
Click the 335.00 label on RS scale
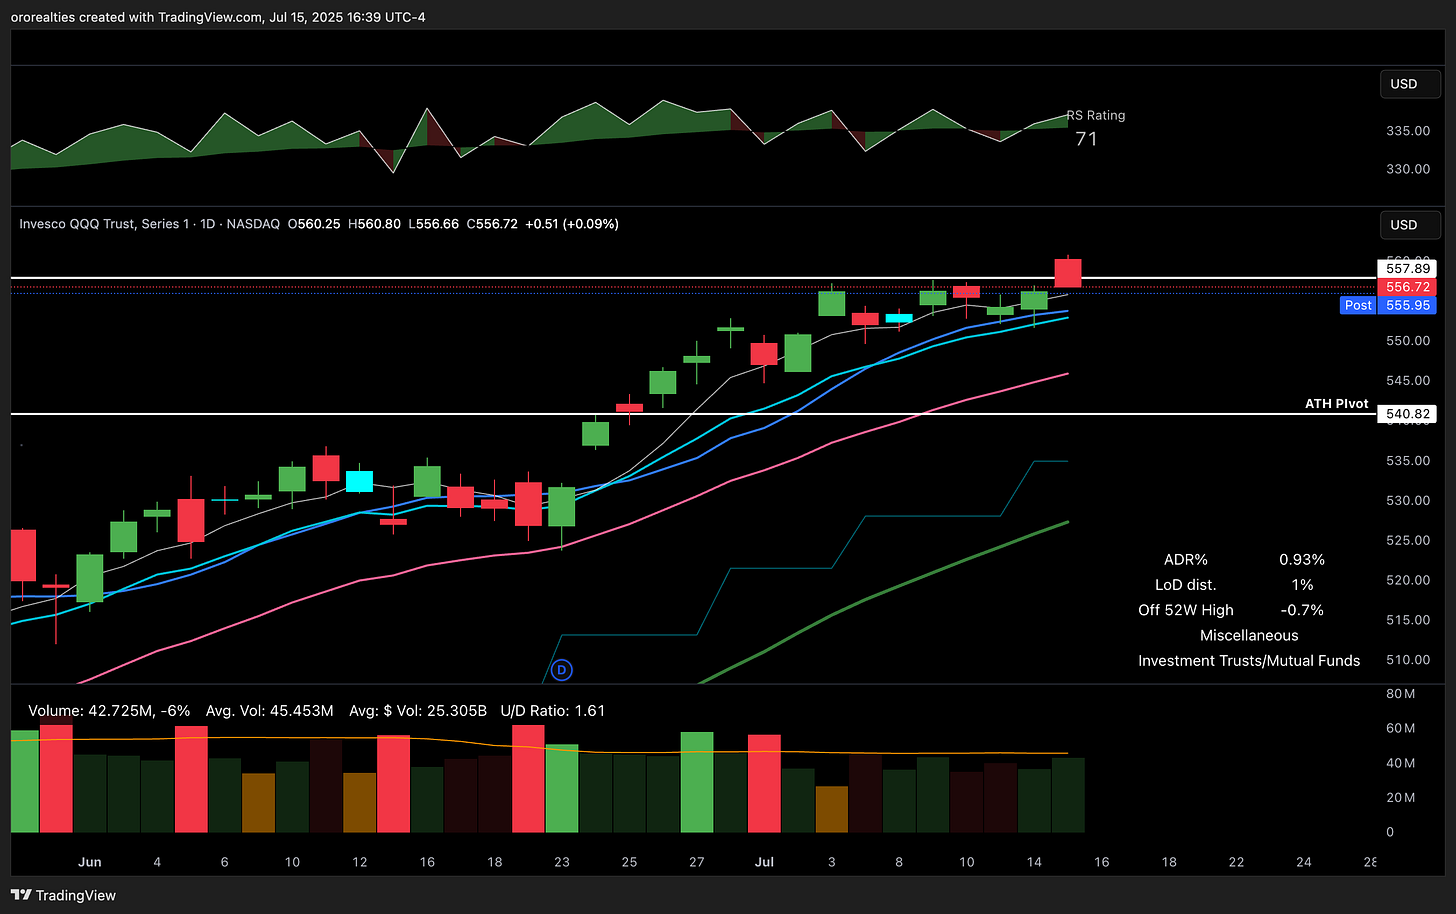1408,131
